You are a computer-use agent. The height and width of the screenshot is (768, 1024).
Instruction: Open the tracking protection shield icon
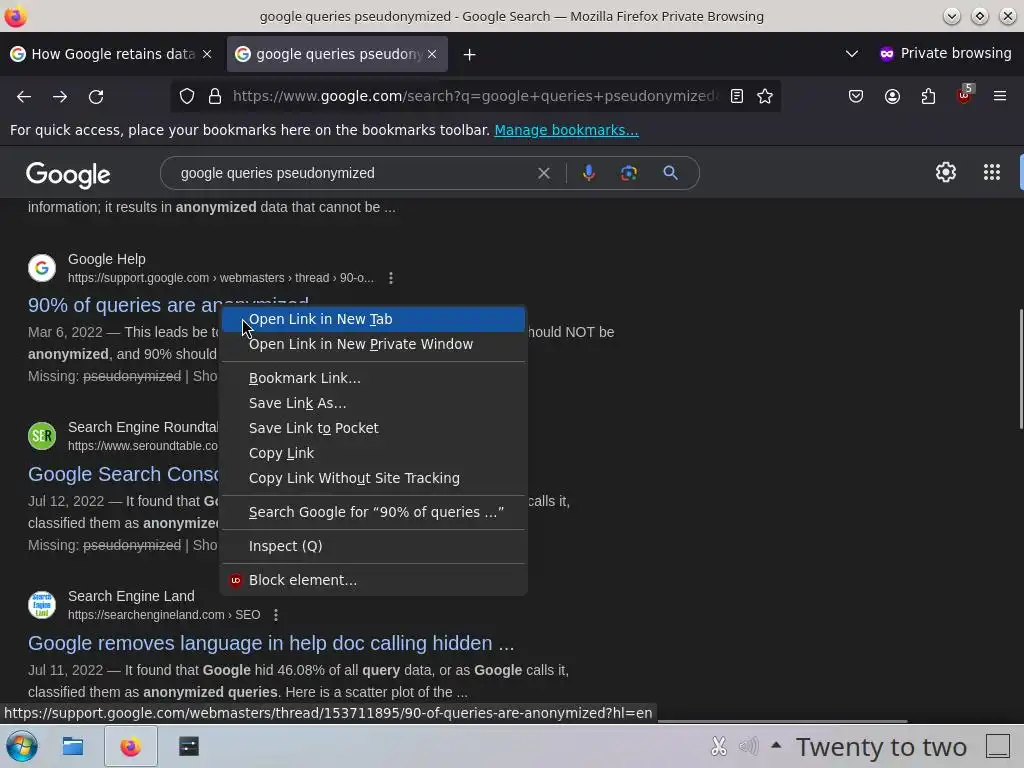tap(187, 97)
